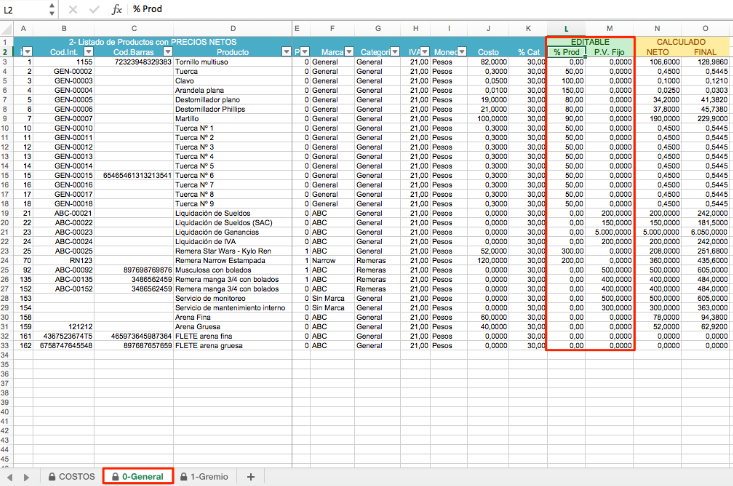Click the 'Destornillador Phillips' cell
The image size is (733, 486).
click(233, 109)
